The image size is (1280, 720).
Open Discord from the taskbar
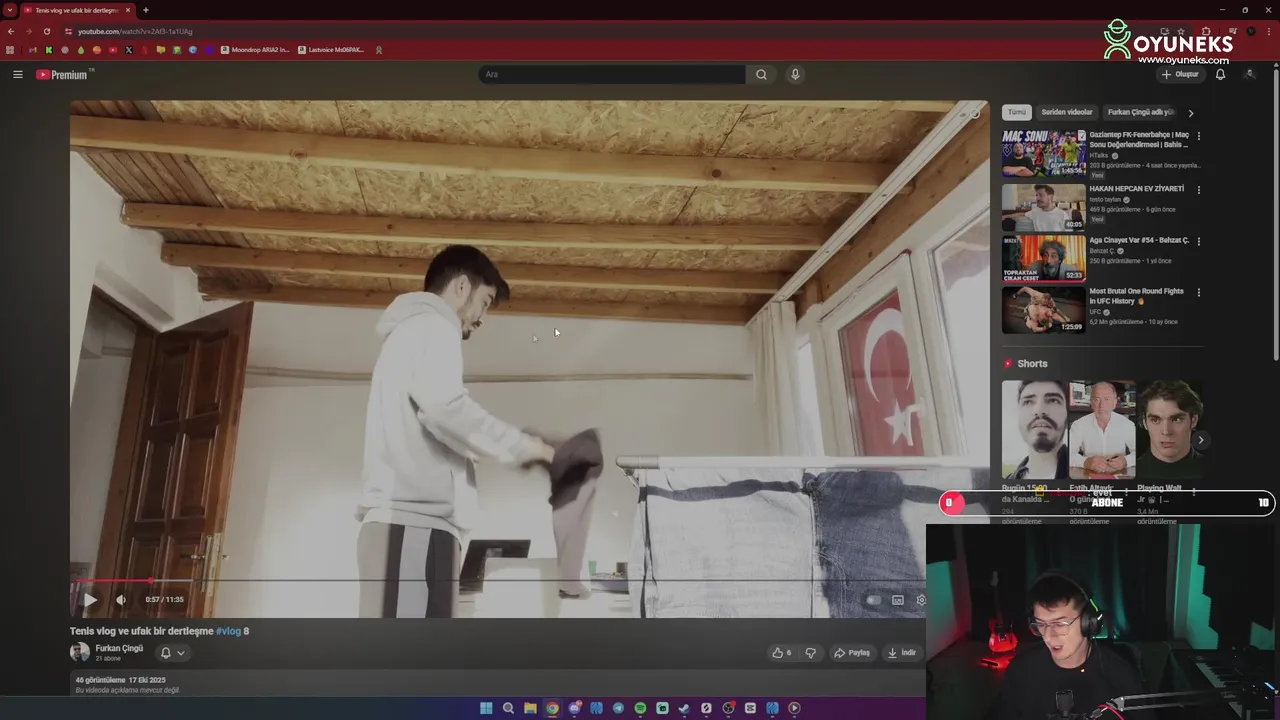click(574, 708)
